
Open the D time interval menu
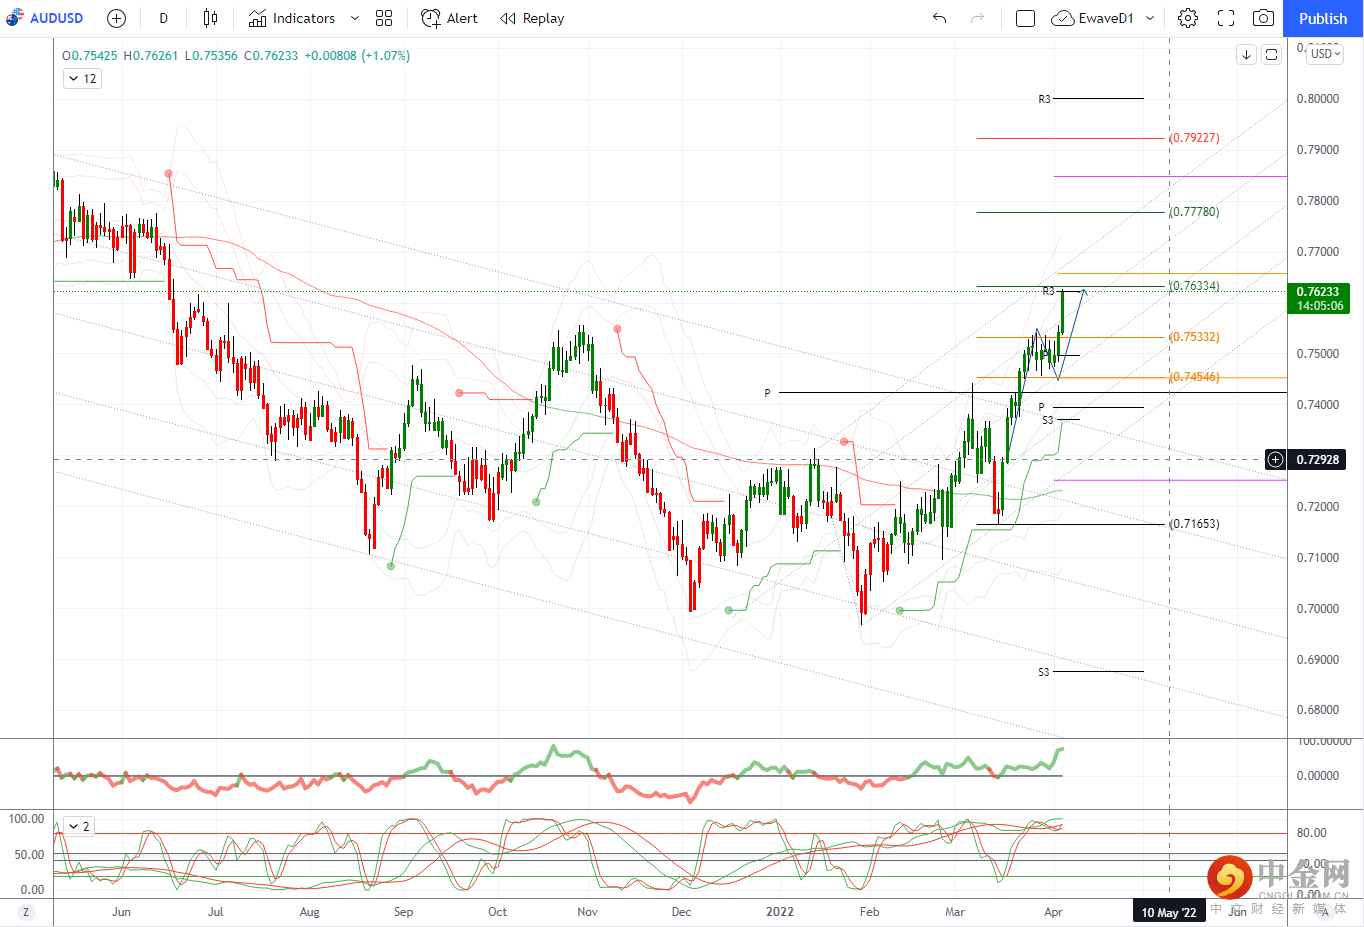163,18
